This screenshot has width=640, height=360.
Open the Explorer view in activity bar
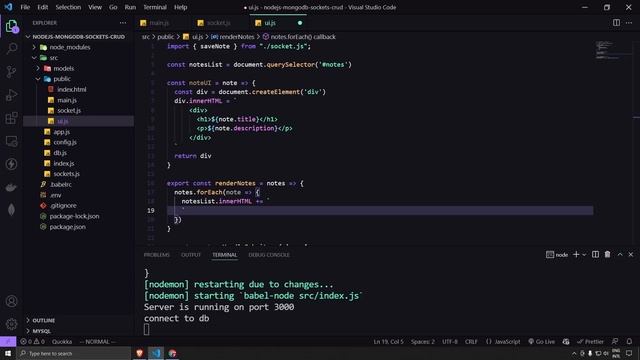tap(11, 27)
